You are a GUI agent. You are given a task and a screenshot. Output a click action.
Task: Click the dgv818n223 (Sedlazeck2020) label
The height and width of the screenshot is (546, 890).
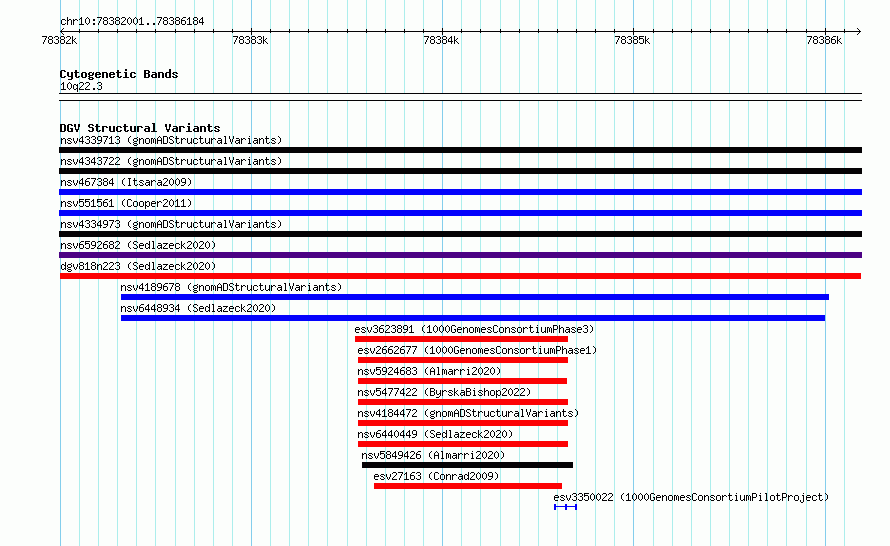tap(138, 266)
